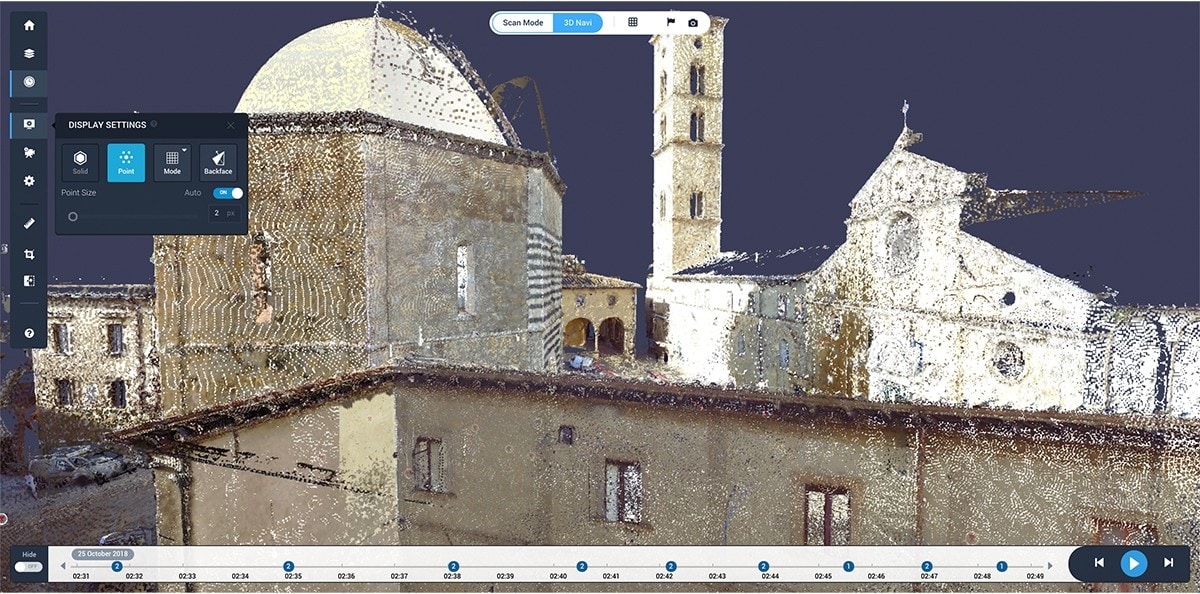Select the ruler measurement tool
Image resolution: width=1200 pixels, height=594 pixels.
(29, 224)
